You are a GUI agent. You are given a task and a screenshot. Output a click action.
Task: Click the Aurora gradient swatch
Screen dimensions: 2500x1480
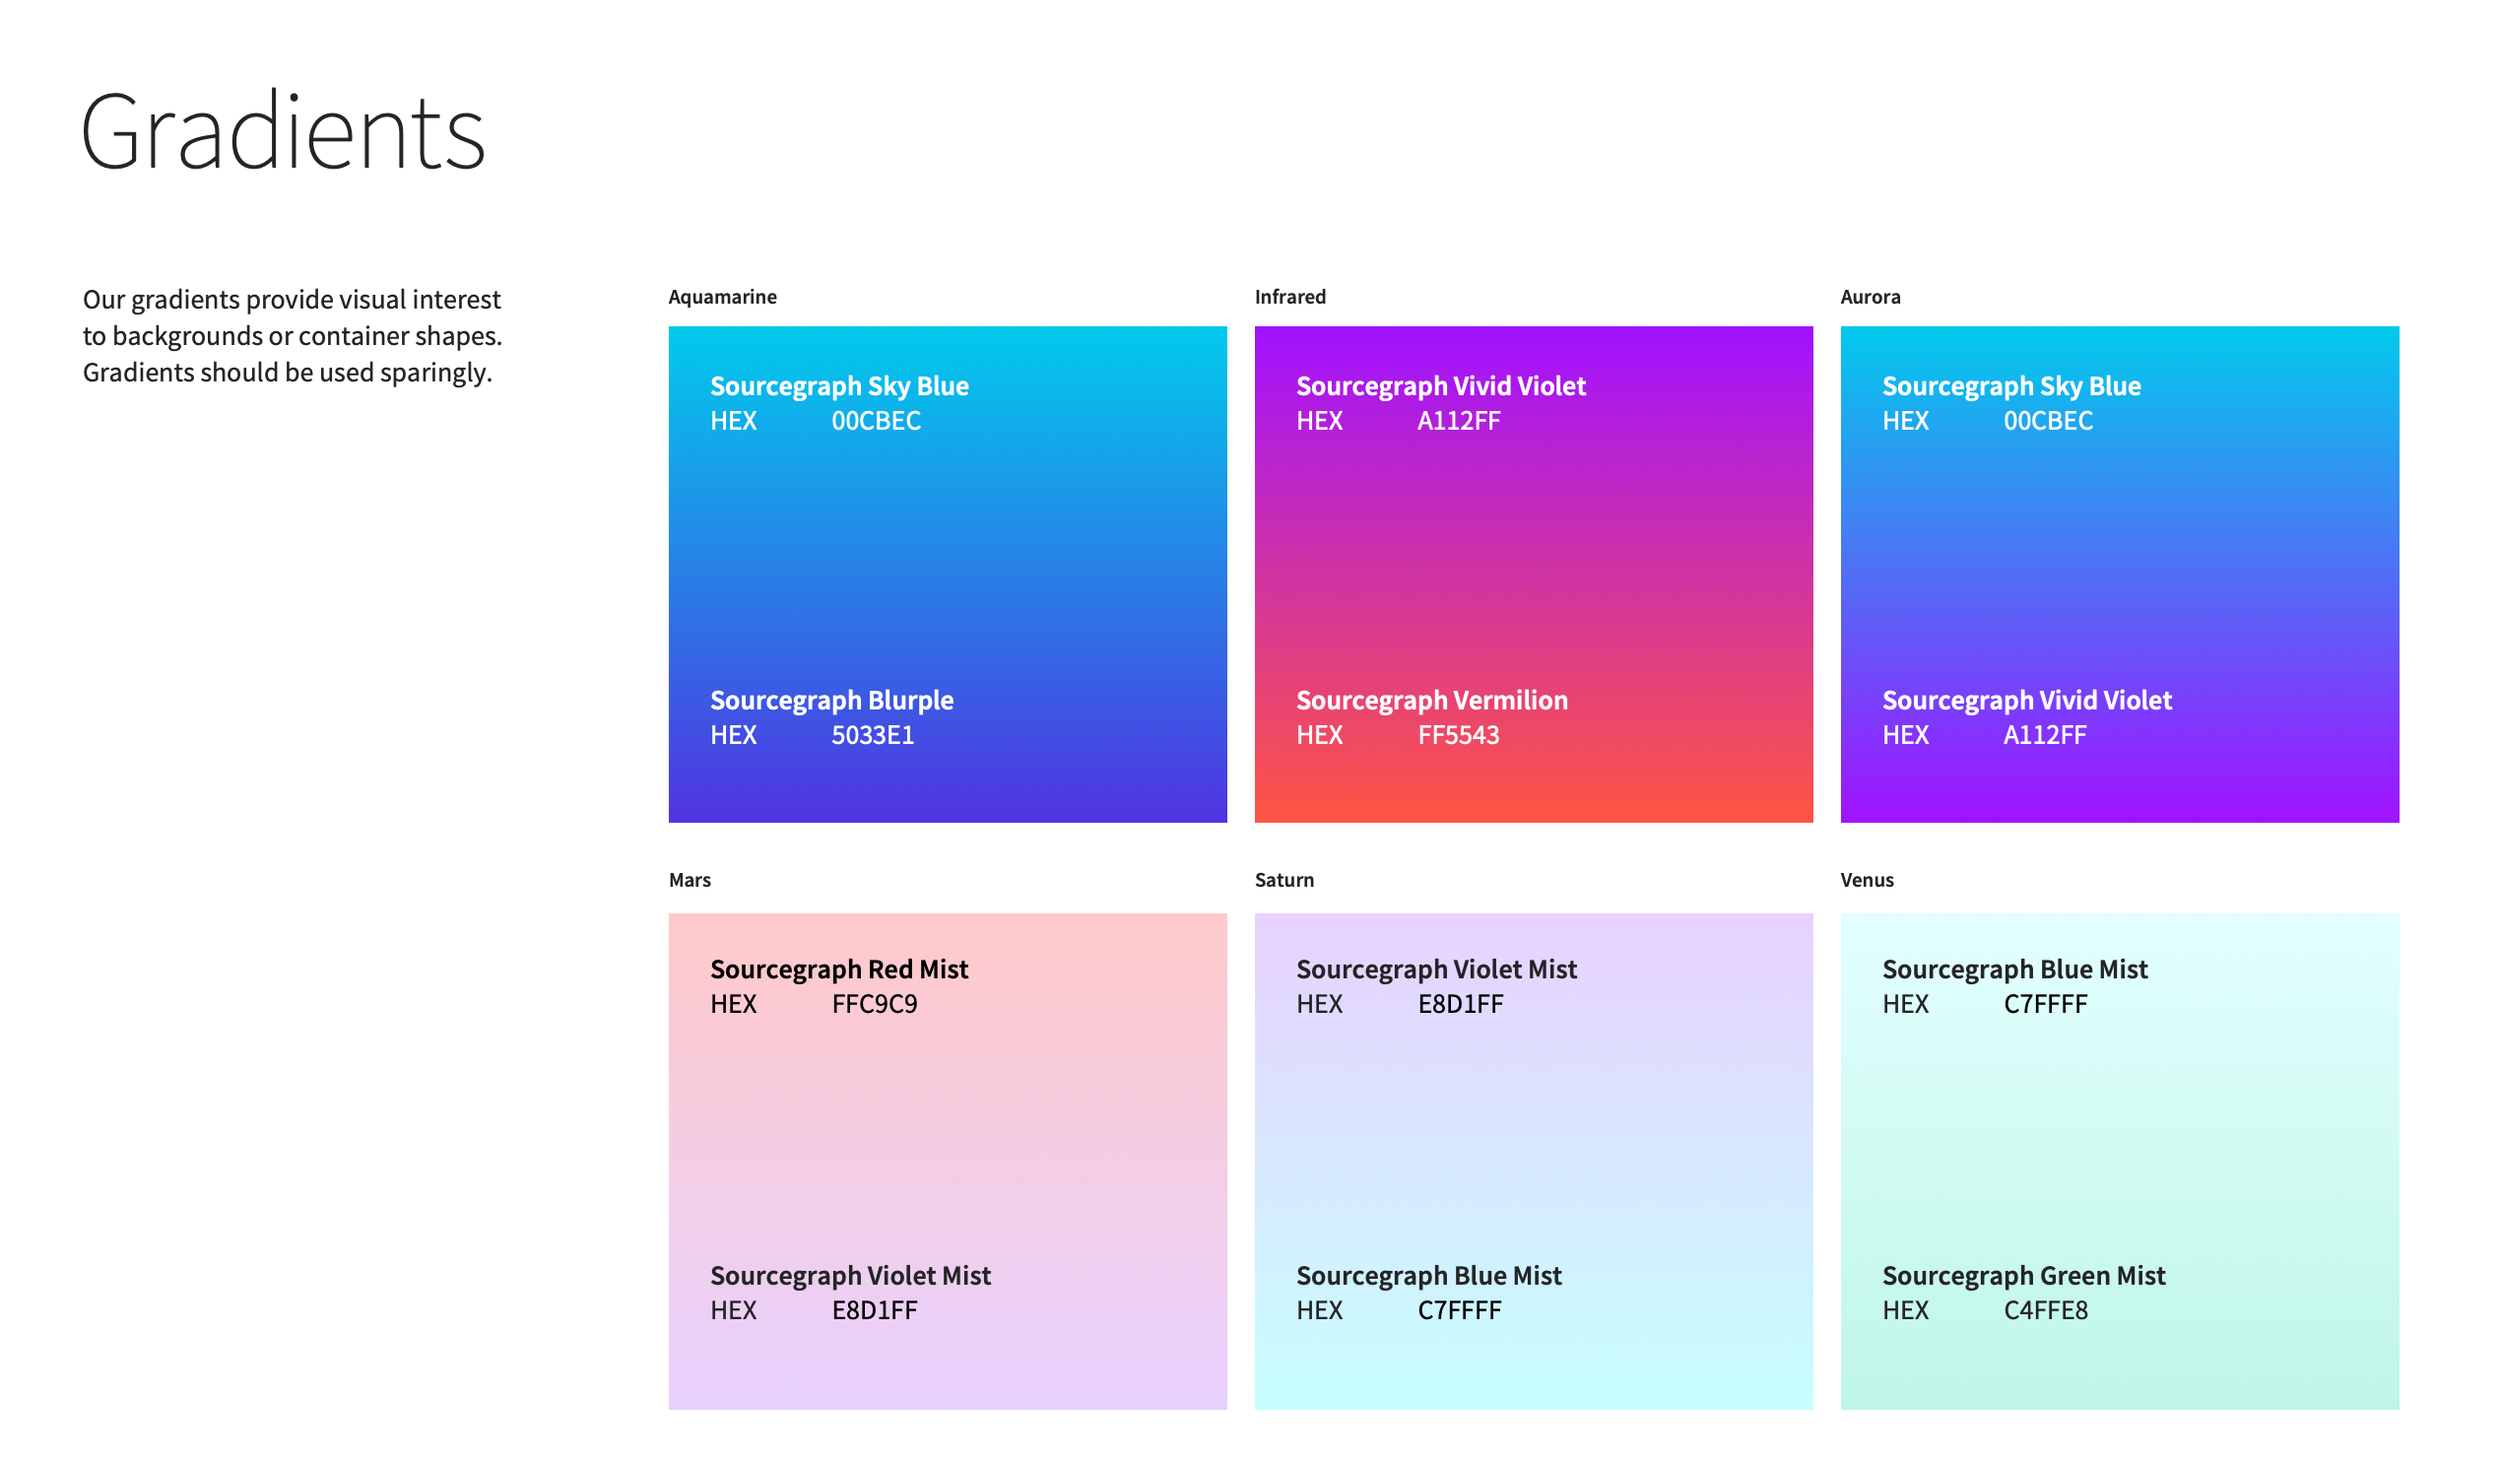[2119, 560]
